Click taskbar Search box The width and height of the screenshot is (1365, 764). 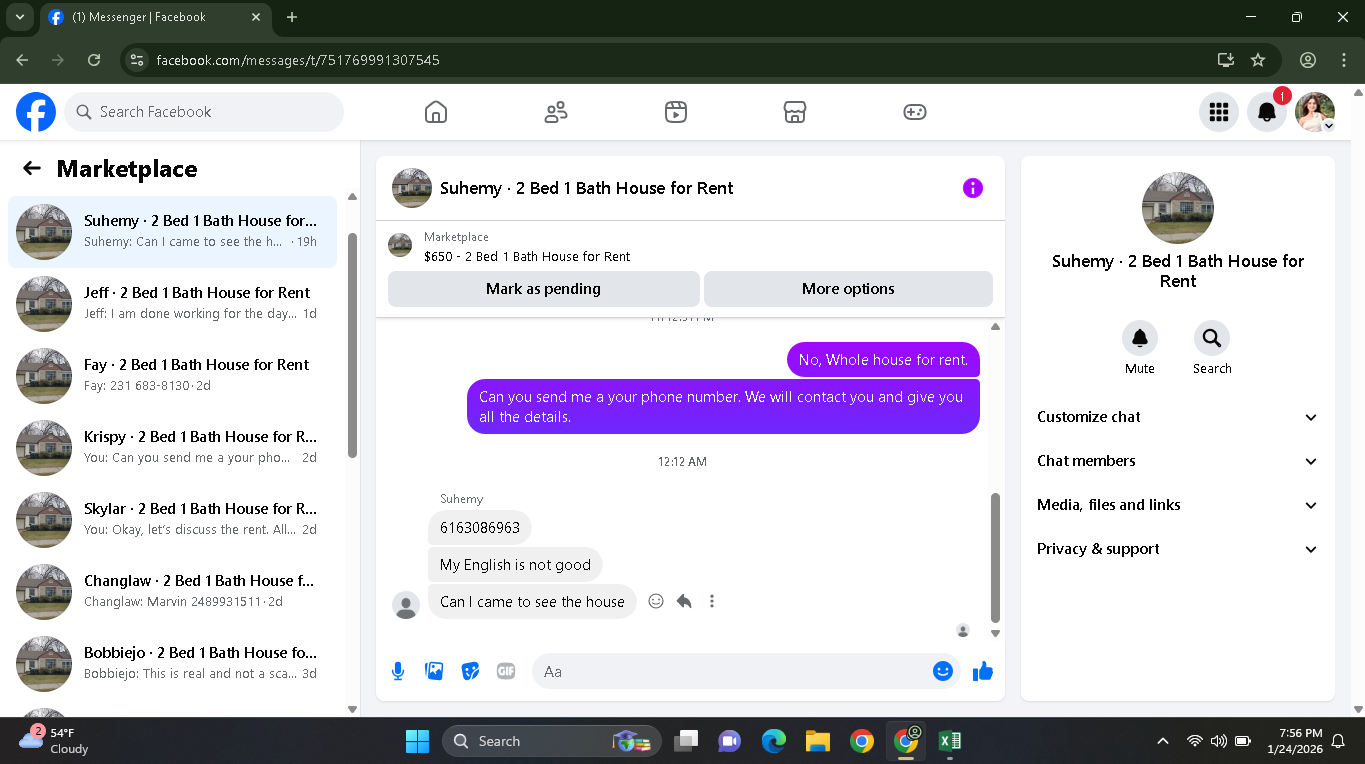(x=552, y=741)
